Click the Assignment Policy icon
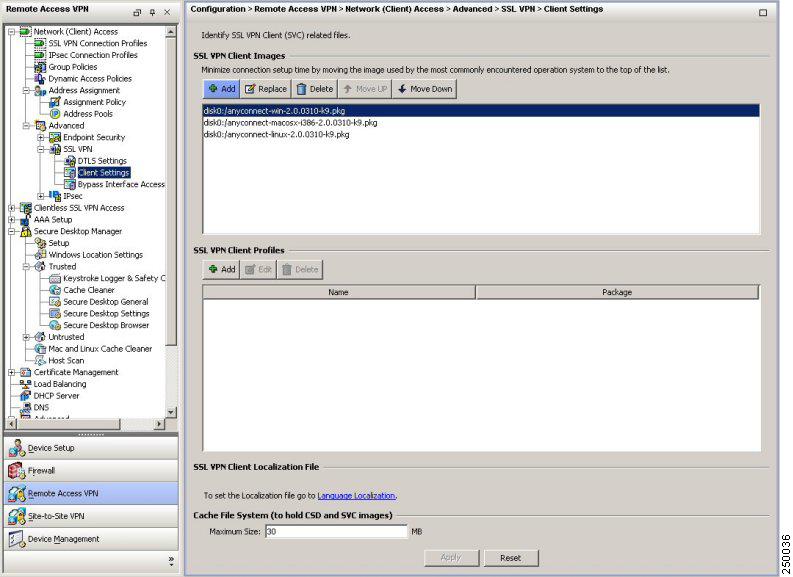 pyautogui.click(x=55, y=102)
